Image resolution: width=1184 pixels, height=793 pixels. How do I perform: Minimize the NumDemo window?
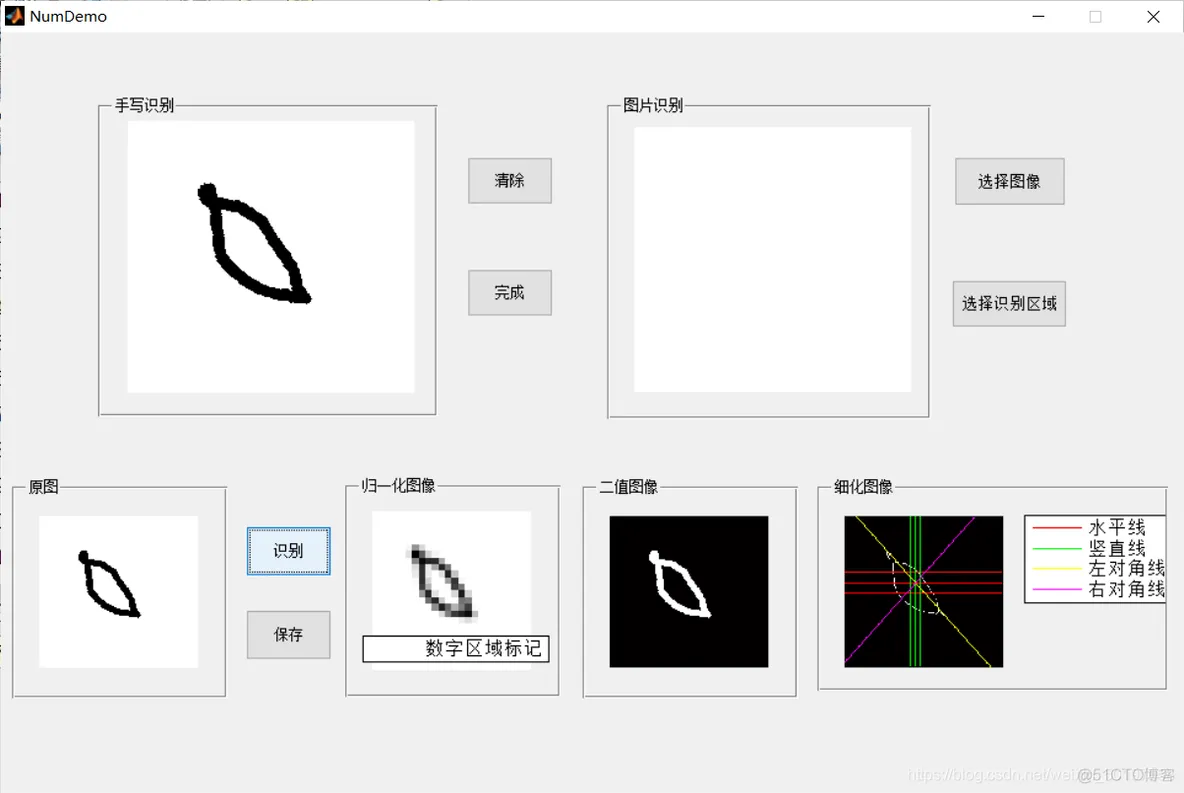(x=1038, y=17)
